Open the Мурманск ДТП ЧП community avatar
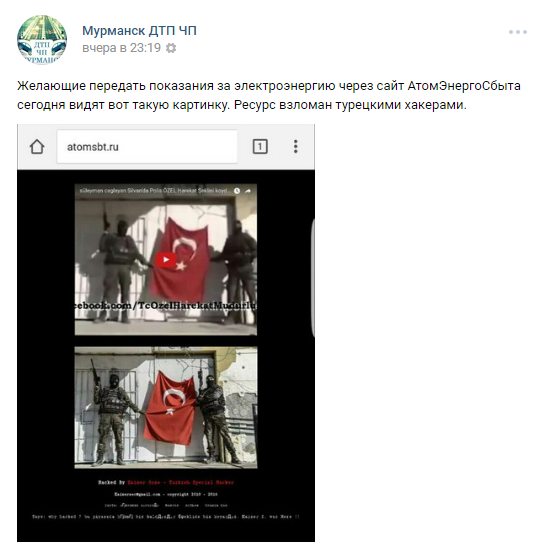Image resolution: width=539 pixels, height=542 pixels. 42,39
